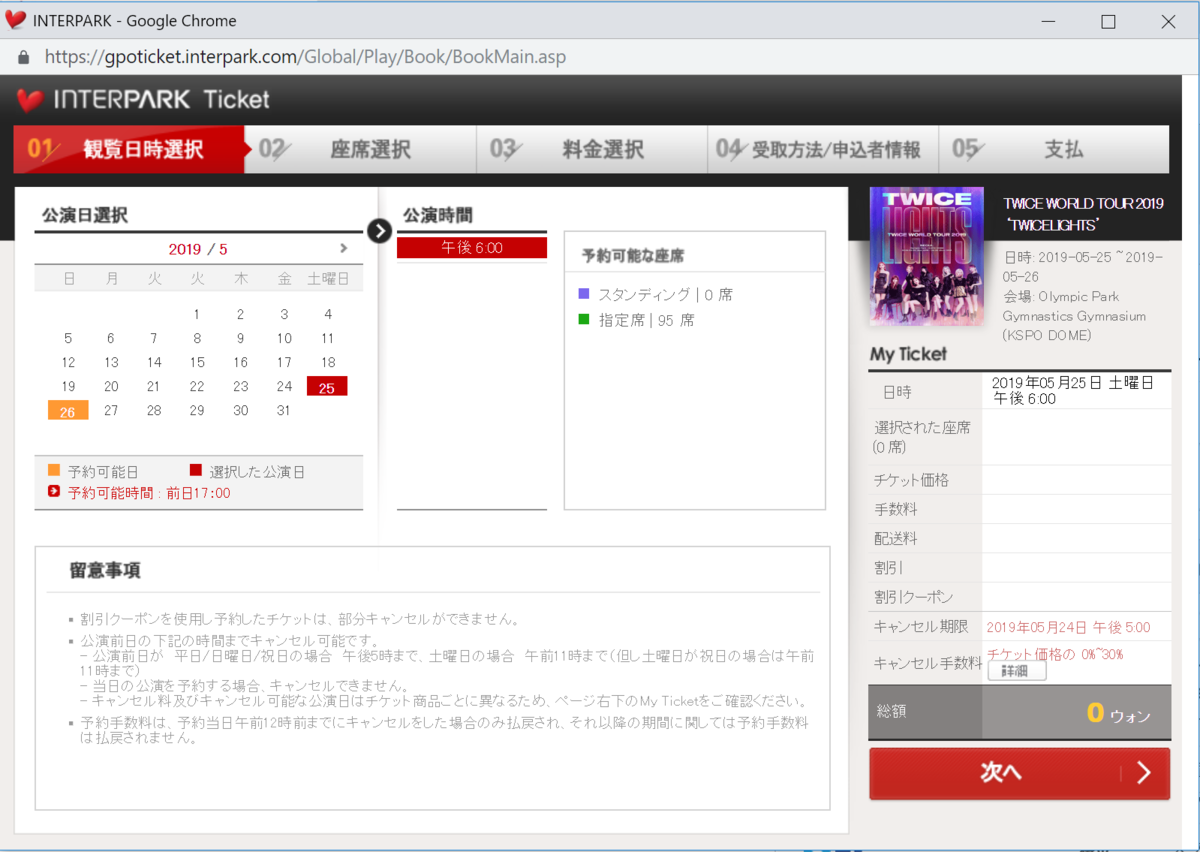Maximize the Chrome window
This screenshot has width=1200, height=852.
[1108, 21]
